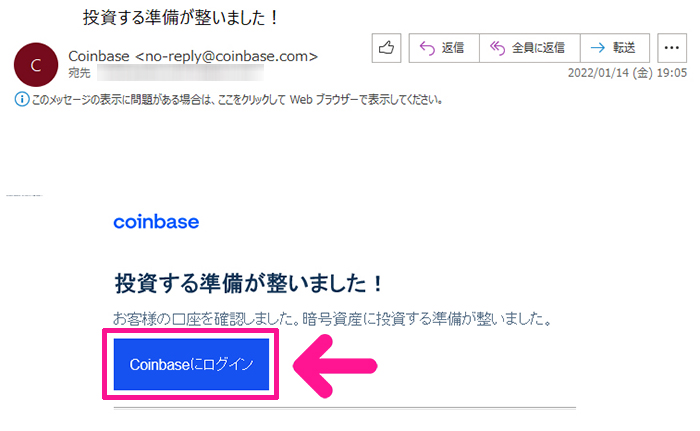Click the blue info circle icon
Image resolution: width=700 pixels, height=431 pixels.
(x=22, y=99)
